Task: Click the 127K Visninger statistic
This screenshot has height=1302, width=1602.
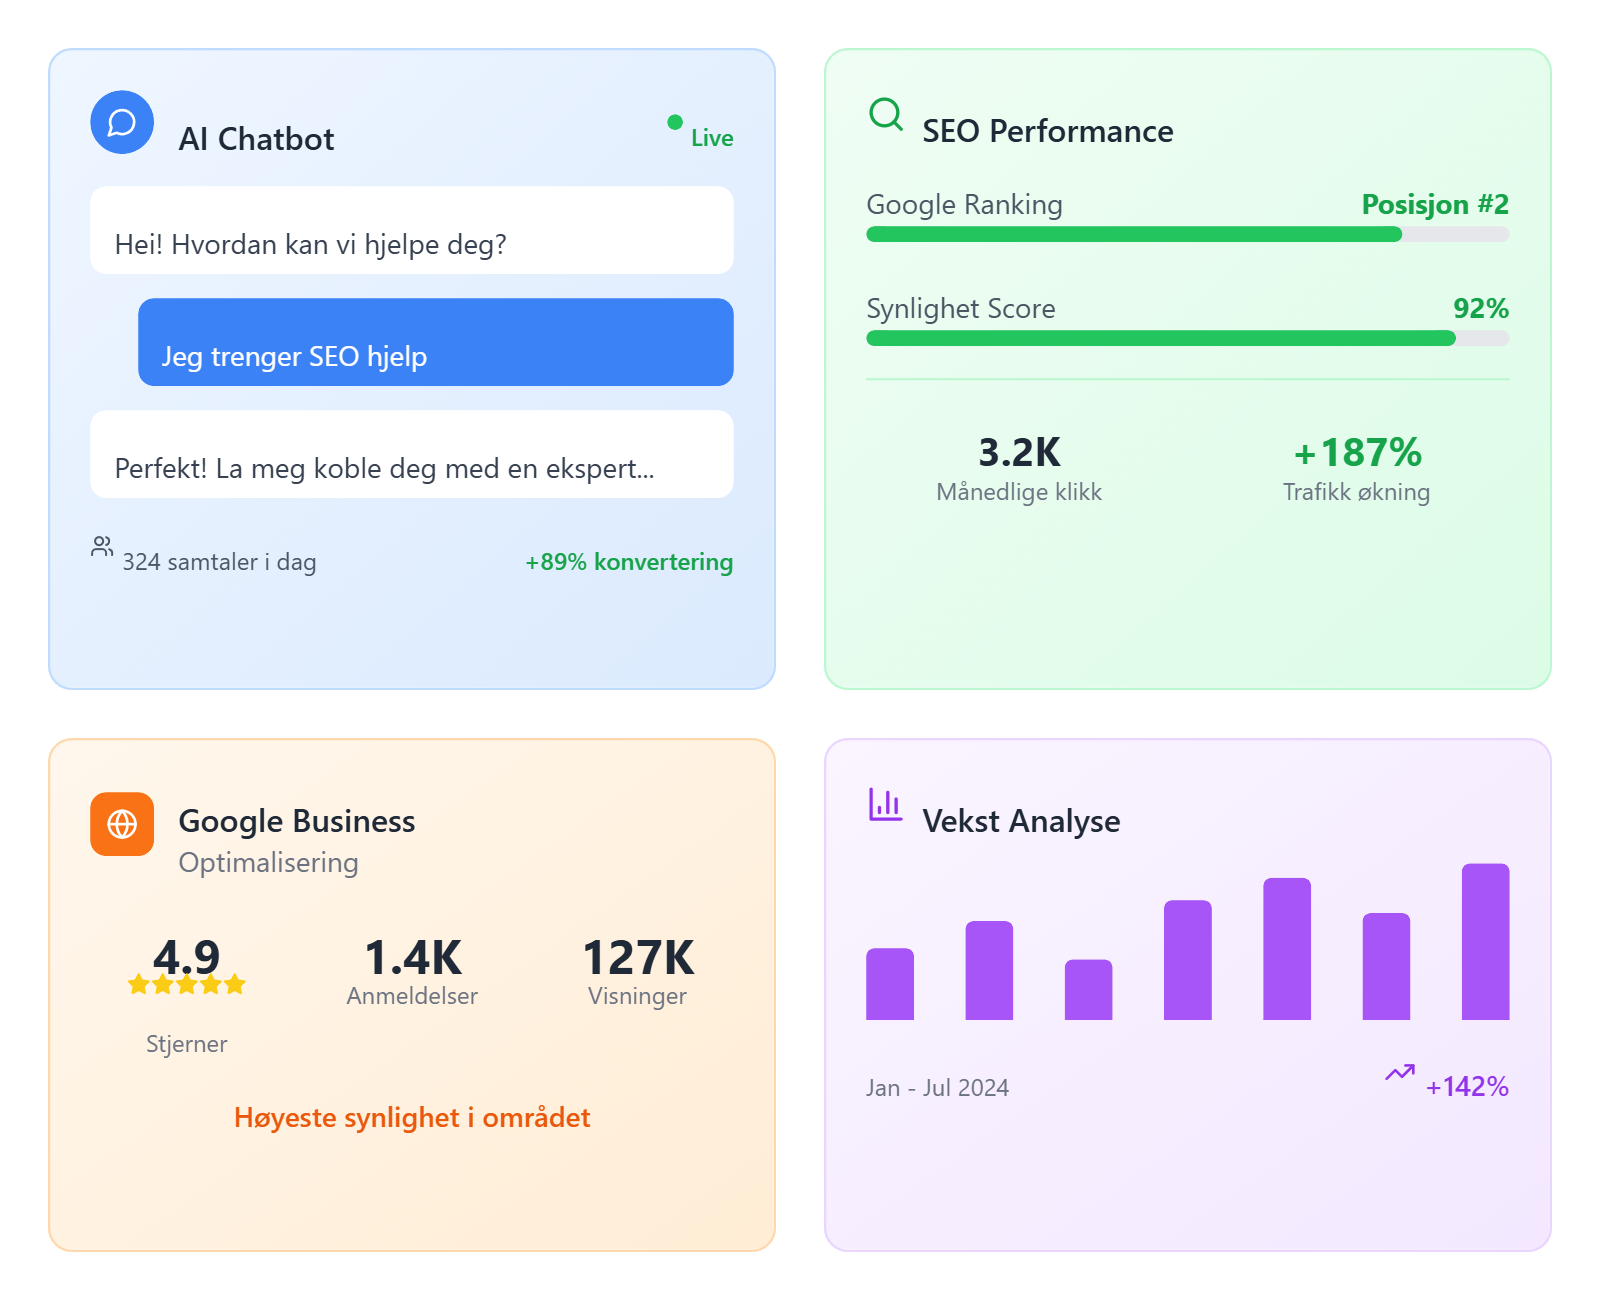Action: [x=638, y=970]
